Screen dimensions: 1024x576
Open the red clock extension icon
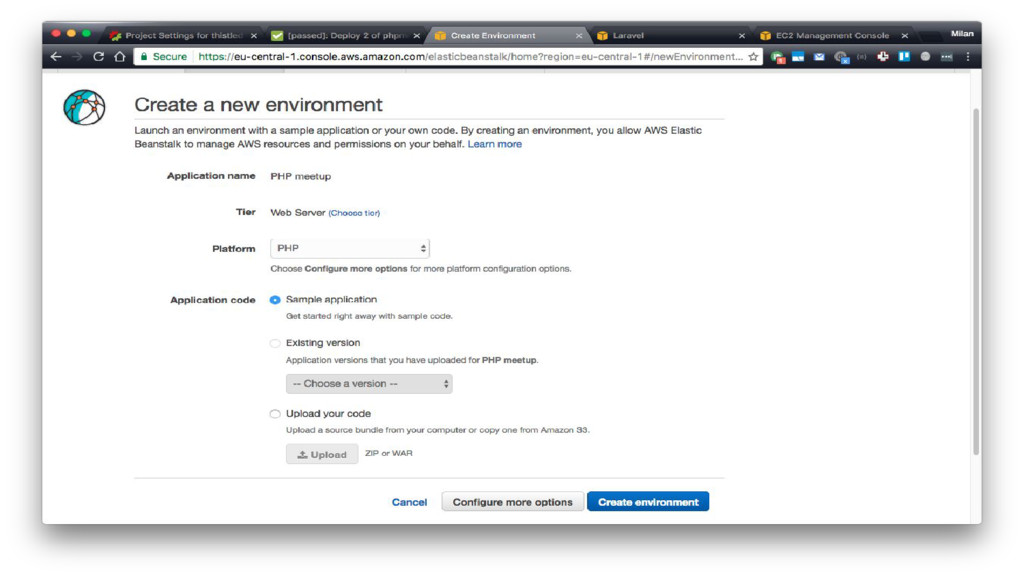tap(883, 57)
